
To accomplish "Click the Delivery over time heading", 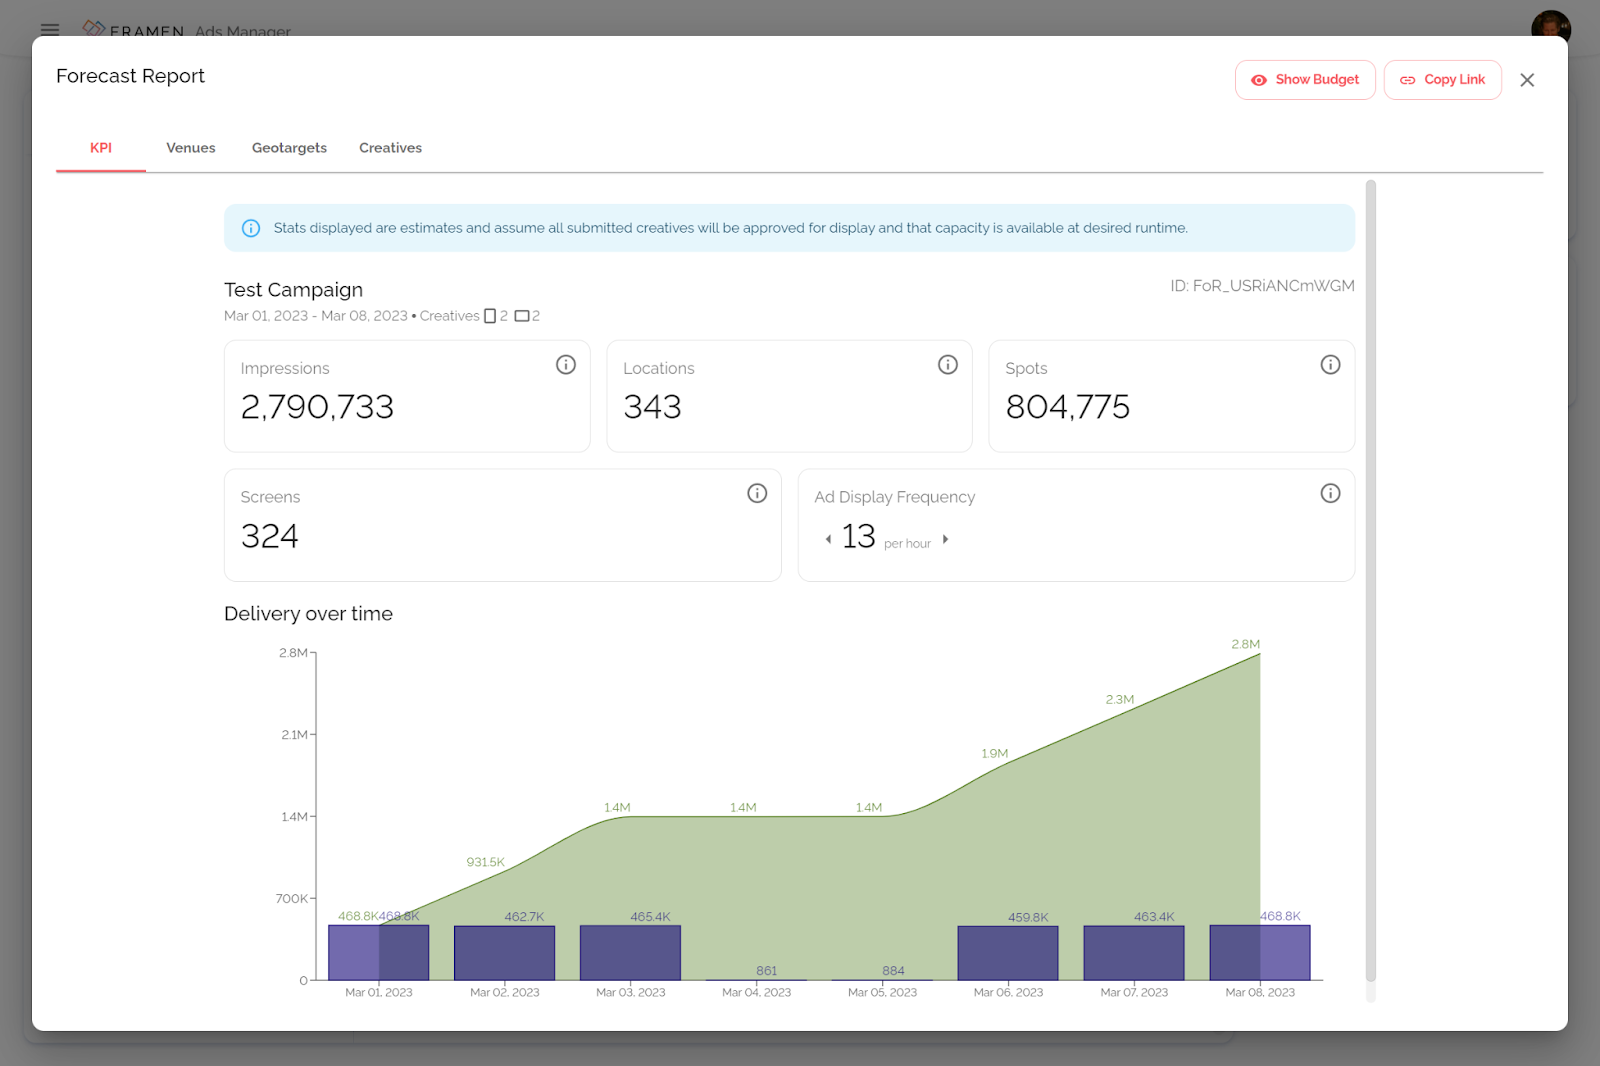I will point(308,614).
